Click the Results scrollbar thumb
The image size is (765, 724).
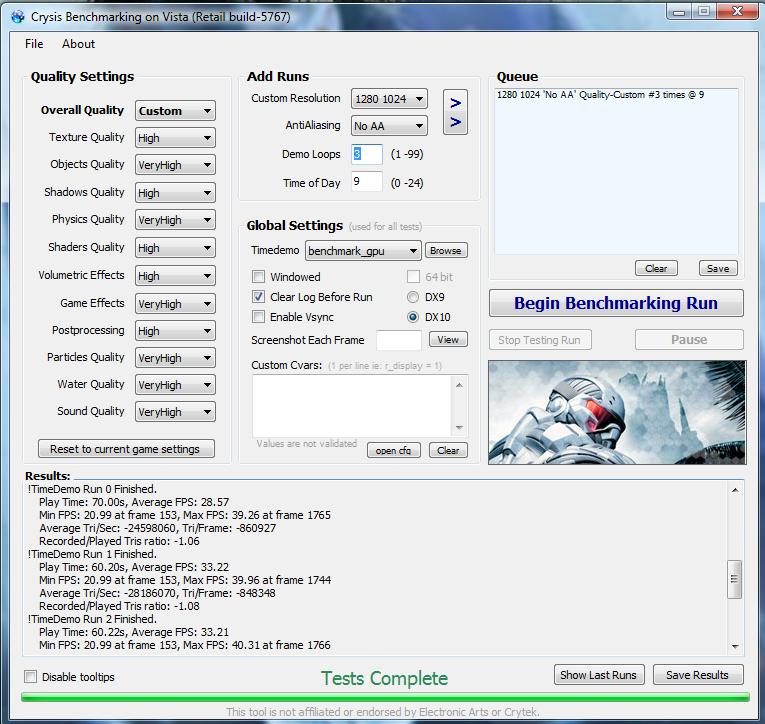click(734, 579)
